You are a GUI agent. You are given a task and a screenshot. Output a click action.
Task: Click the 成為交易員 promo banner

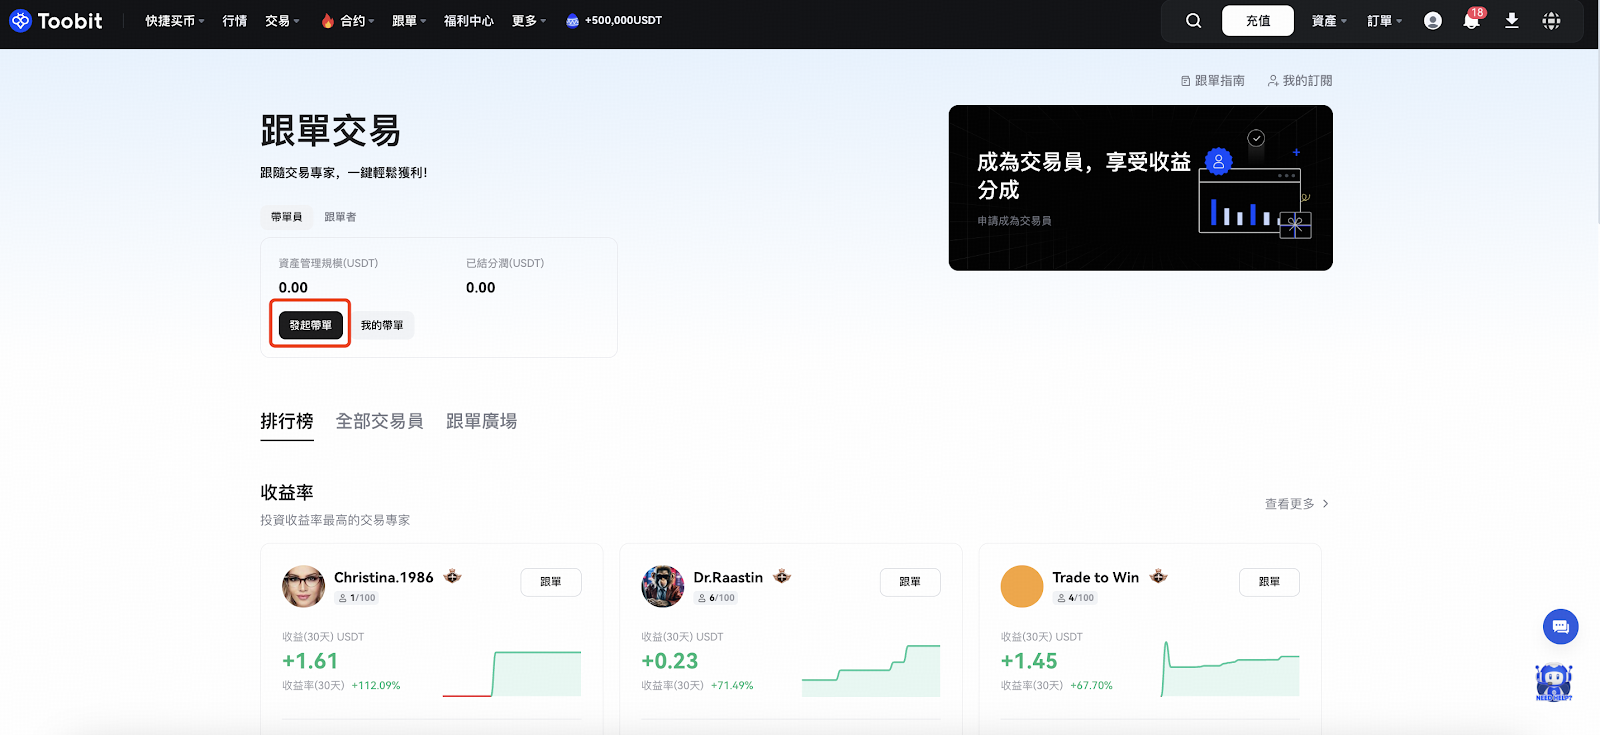click(1140, 188)
